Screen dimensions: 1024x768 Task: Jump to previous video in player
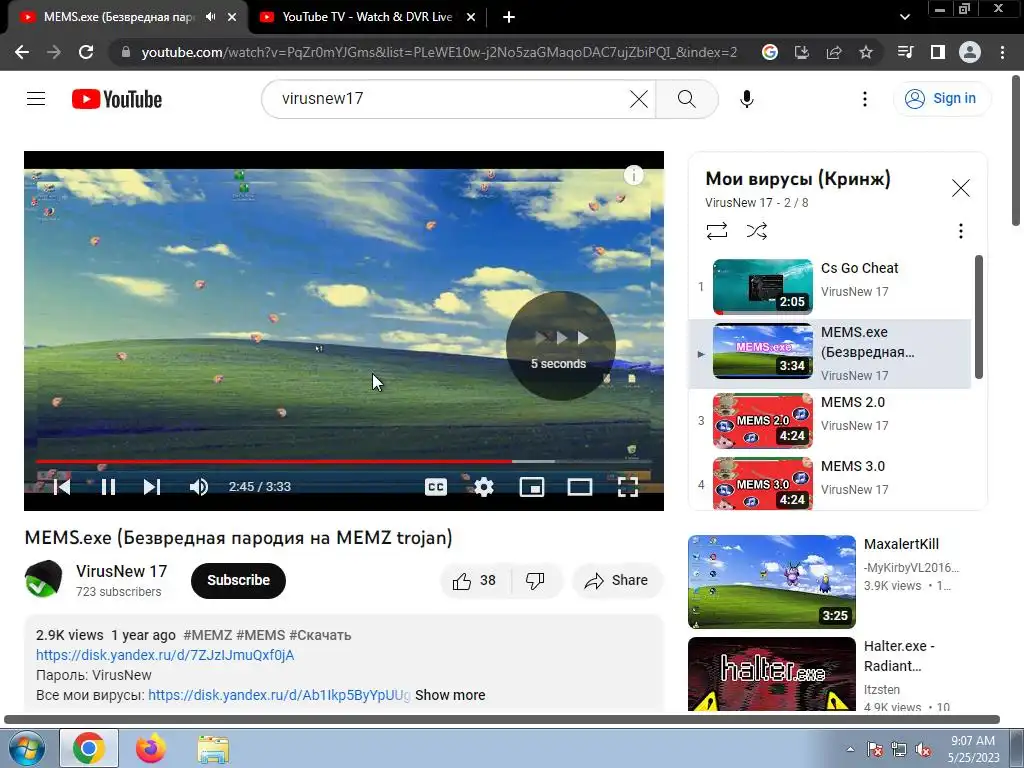(x=62, y=487)
